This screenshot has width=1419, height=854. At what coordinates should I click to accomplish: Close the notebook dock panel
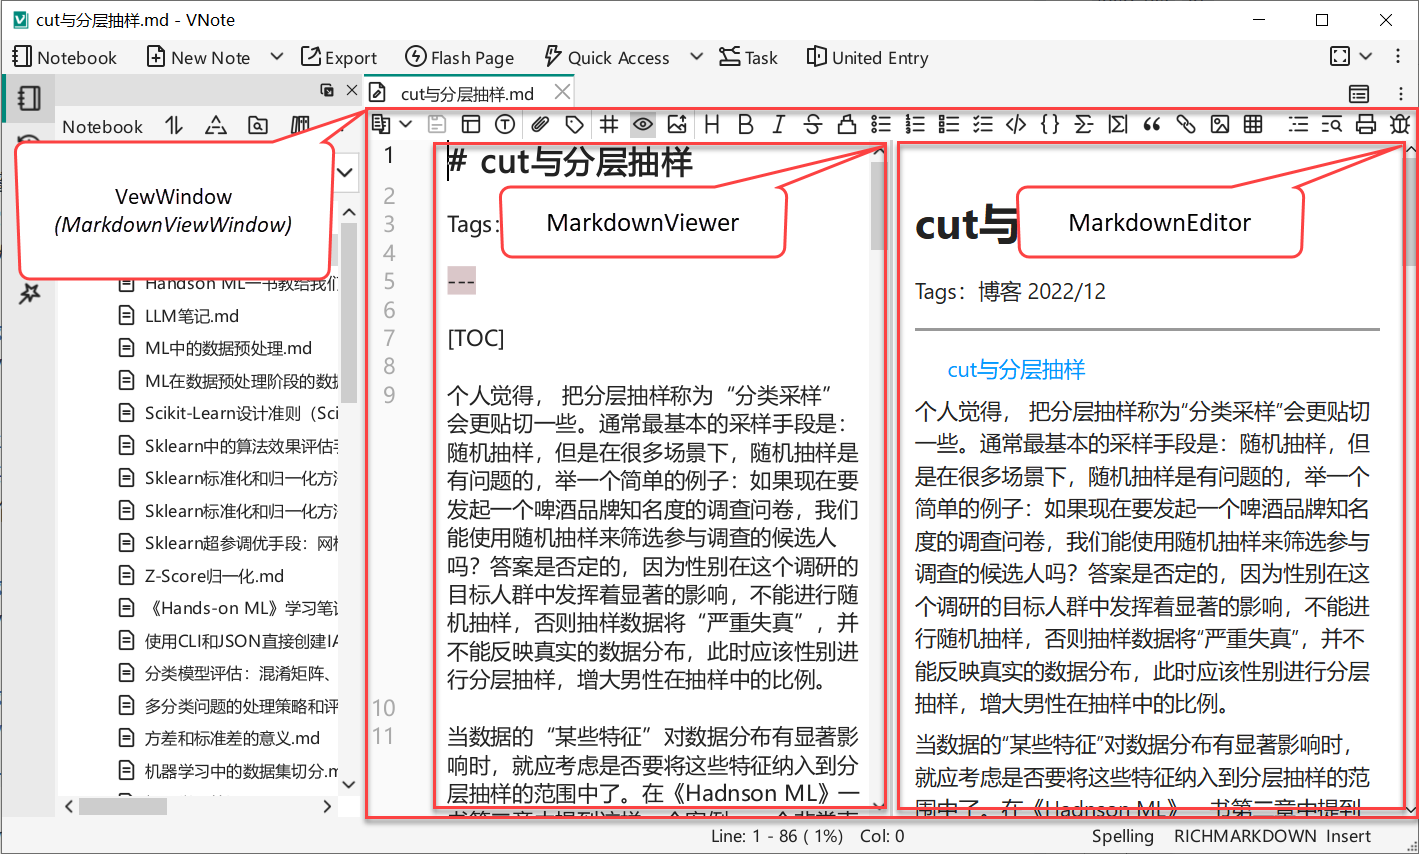click(352, 90)
